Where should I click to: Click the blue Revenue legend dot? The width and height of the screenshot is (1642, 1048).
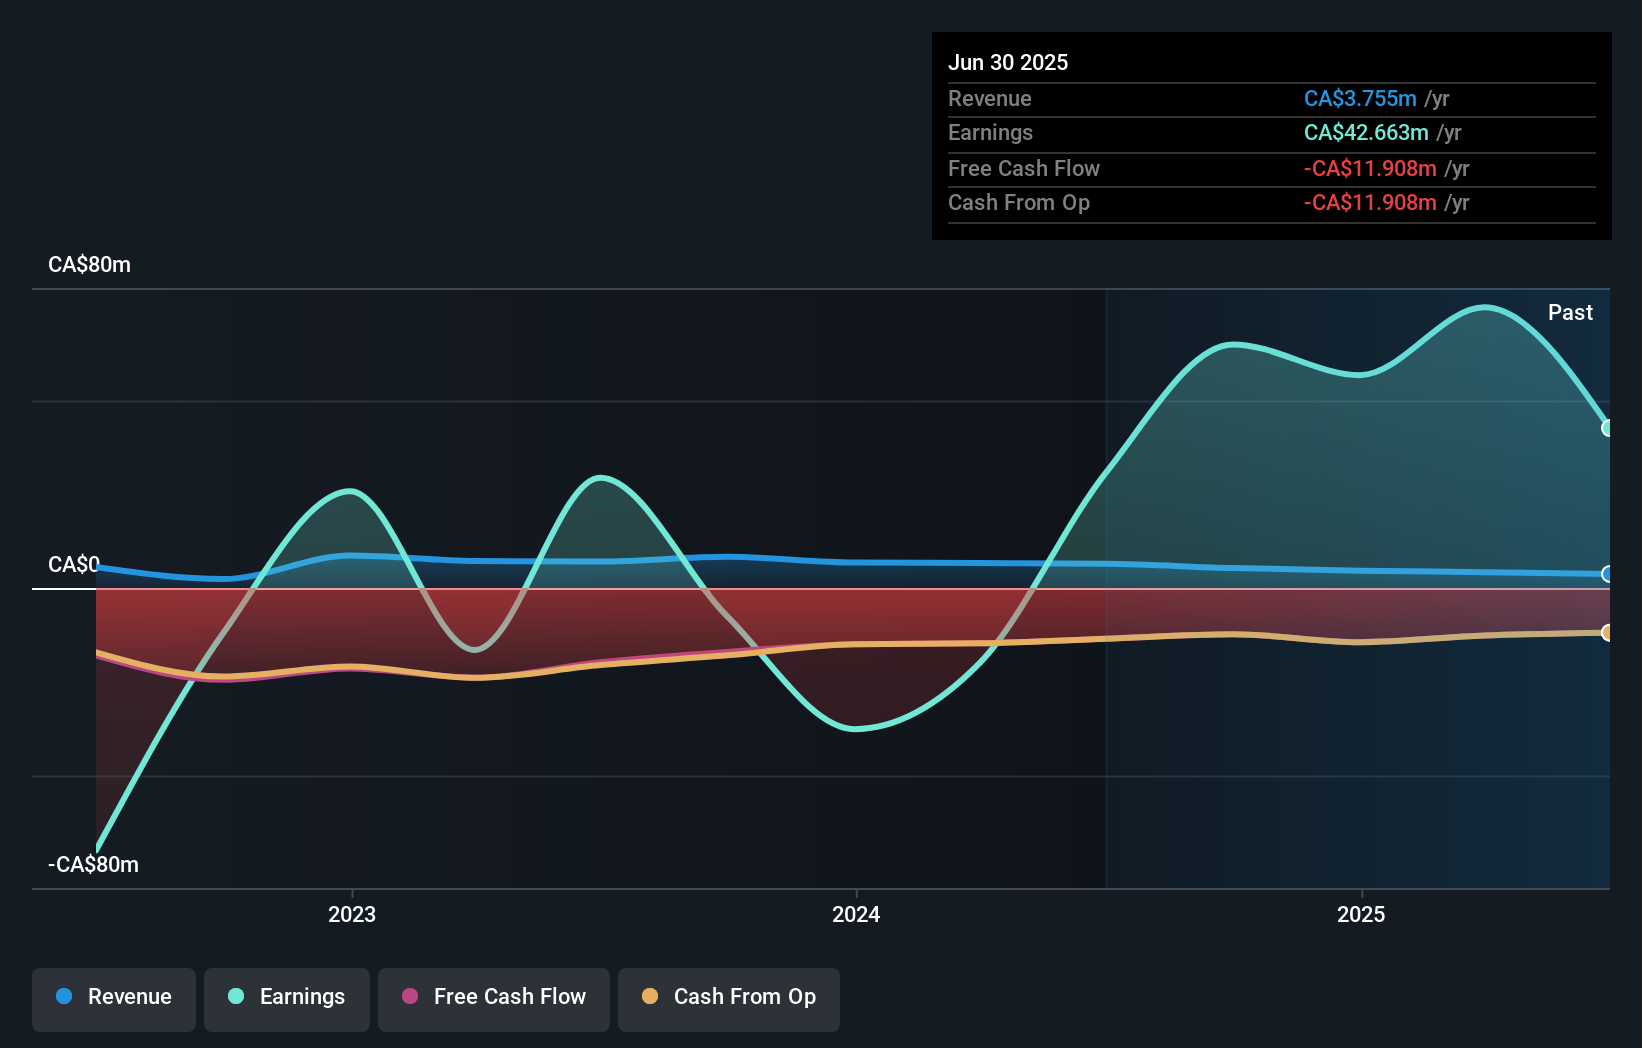[64, 996]
